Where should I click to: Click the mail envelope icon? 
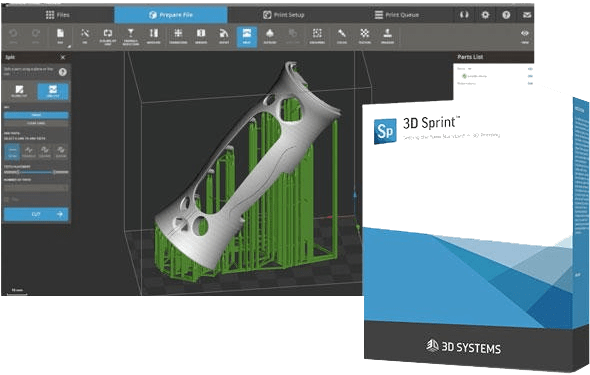[527, 15]
